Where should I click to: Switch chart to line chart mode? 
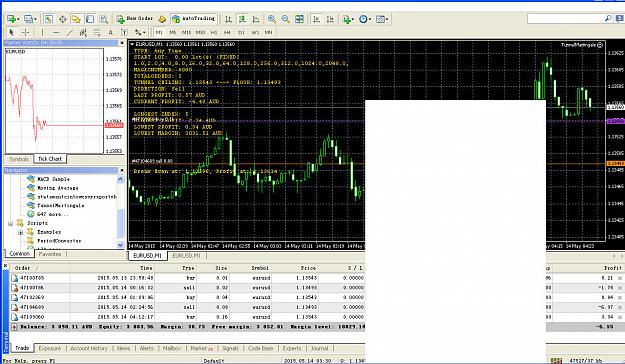(x=256, y=19)
